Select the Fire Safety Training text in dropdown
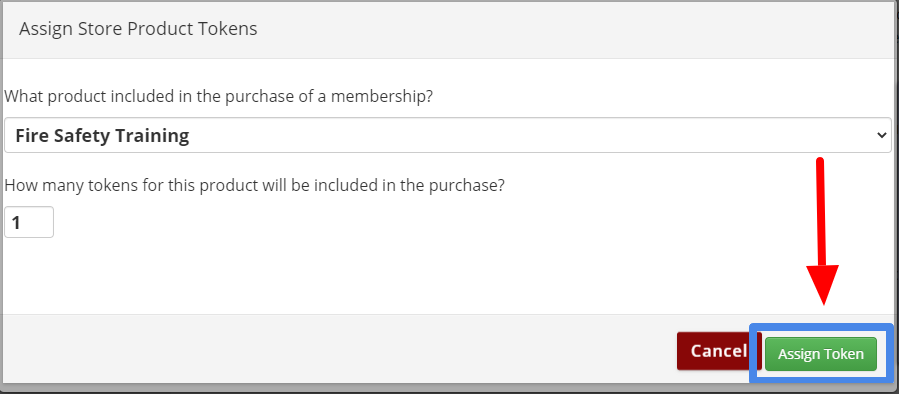899x394 pixels. click(x=103, y=135)
